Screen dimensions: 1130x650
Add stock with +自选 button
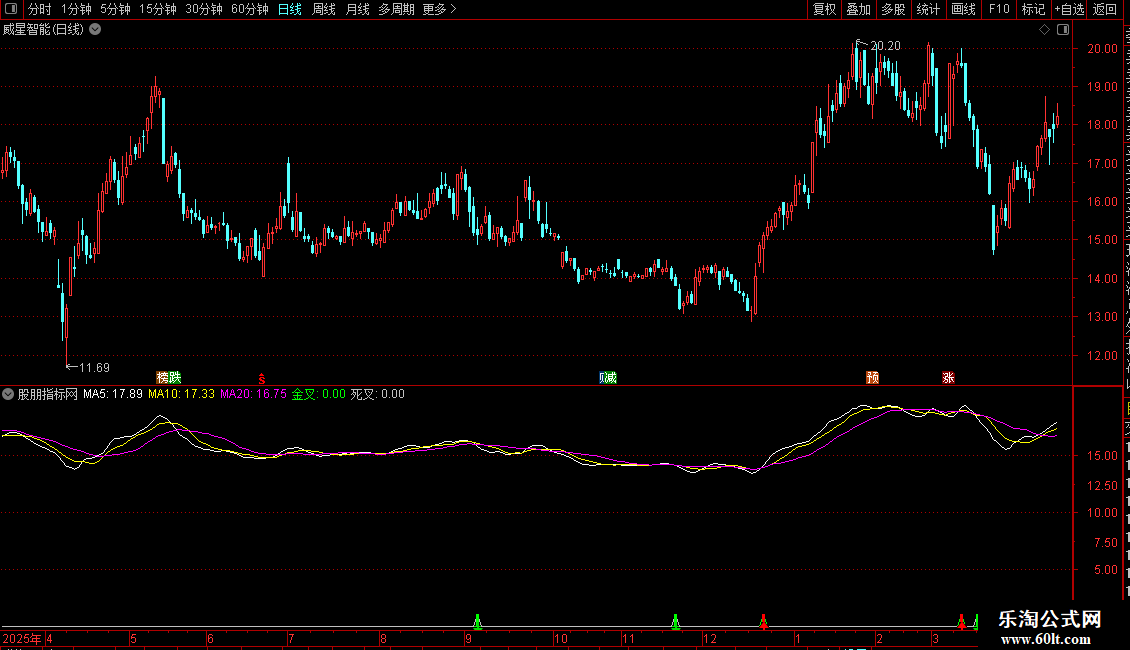tap(1069, 9)
